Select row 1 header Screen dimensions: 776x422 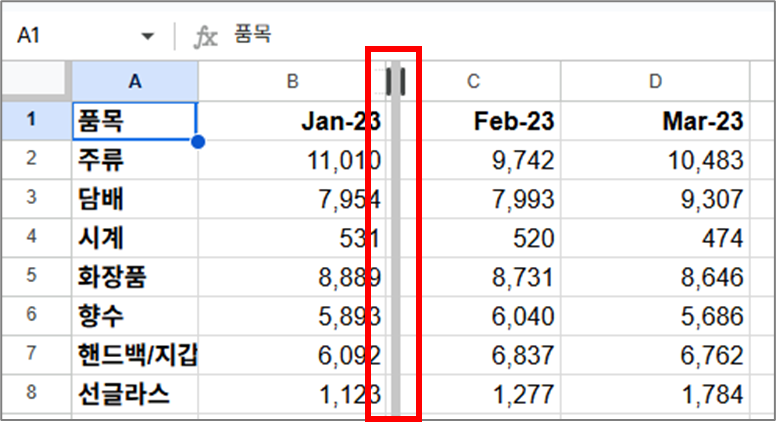[x=37, y=120]
